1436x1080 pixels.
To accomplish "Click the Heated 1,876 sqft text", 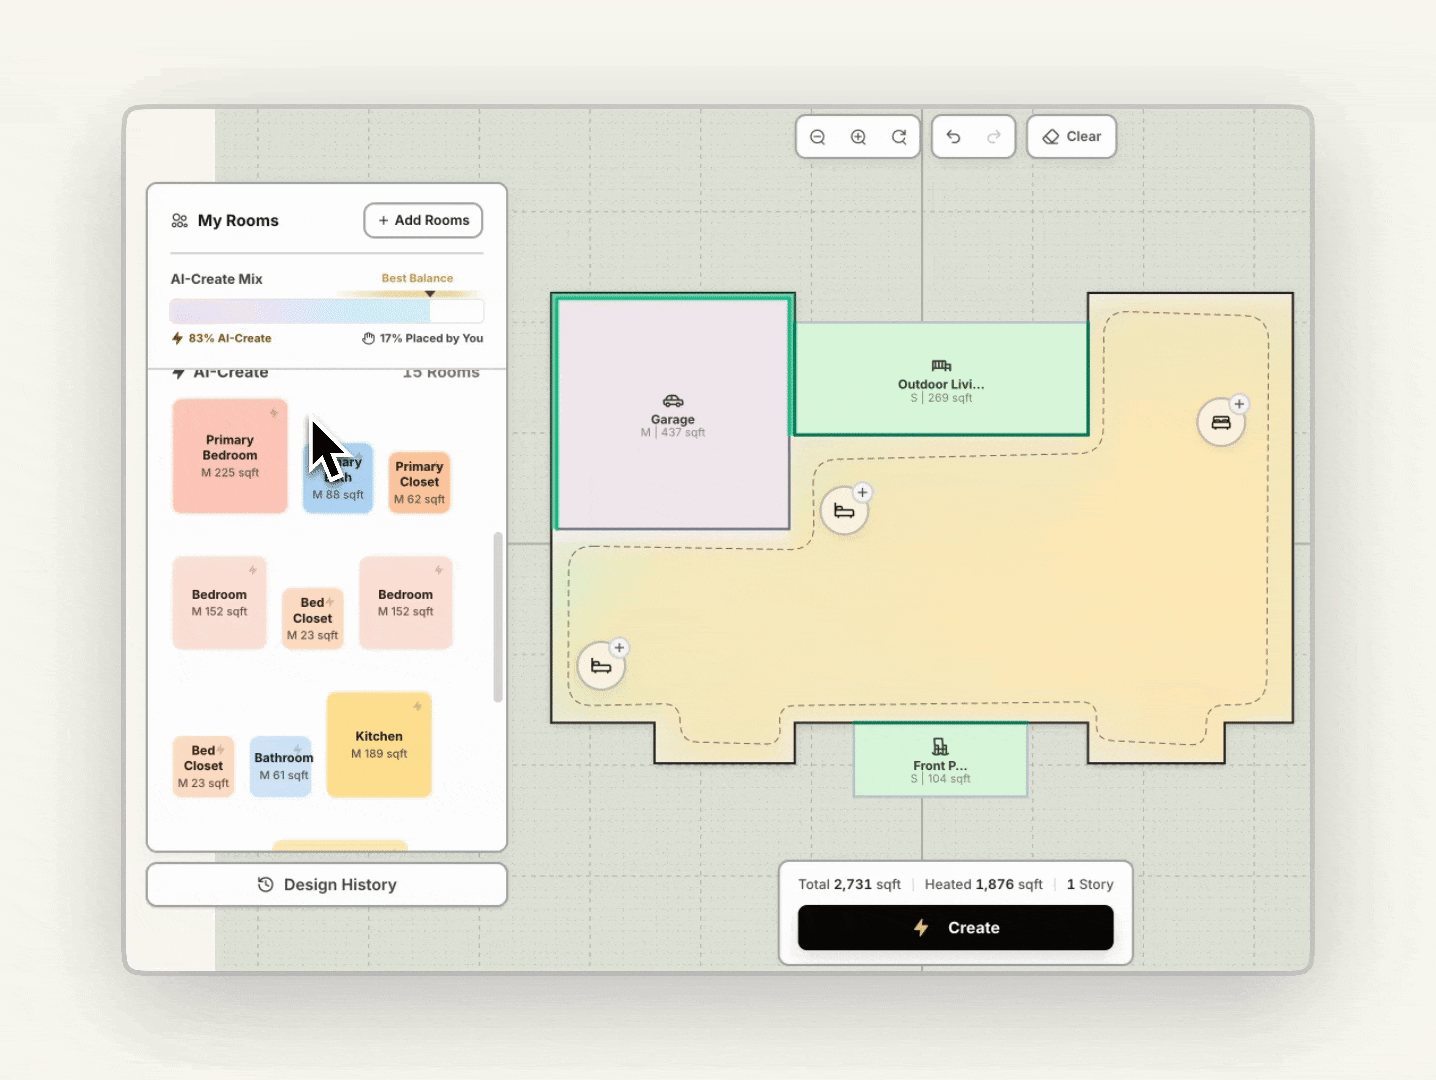I will (983, 884).
